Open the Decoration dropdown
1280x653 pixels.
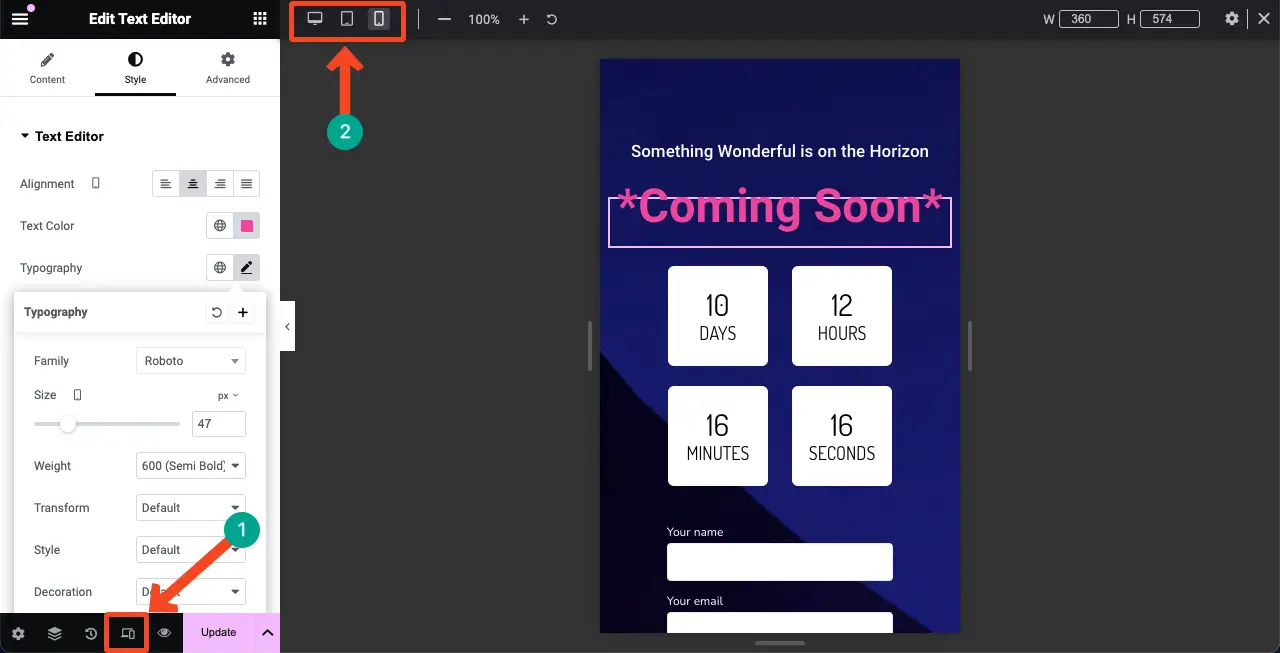tap(191, 592)
